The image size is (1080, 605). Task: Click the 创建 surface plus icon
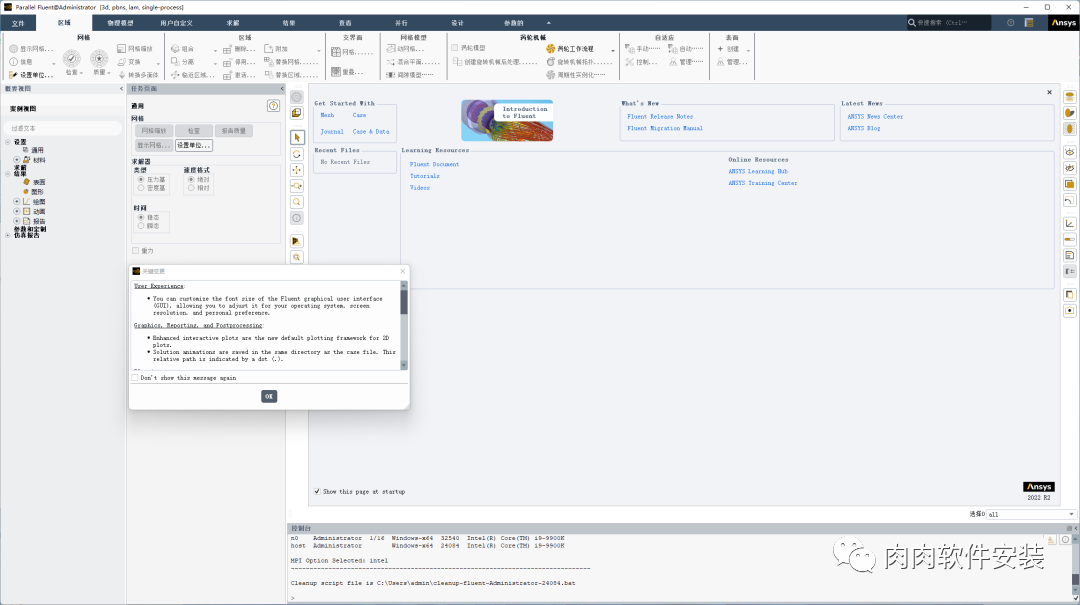pos(720,49)
